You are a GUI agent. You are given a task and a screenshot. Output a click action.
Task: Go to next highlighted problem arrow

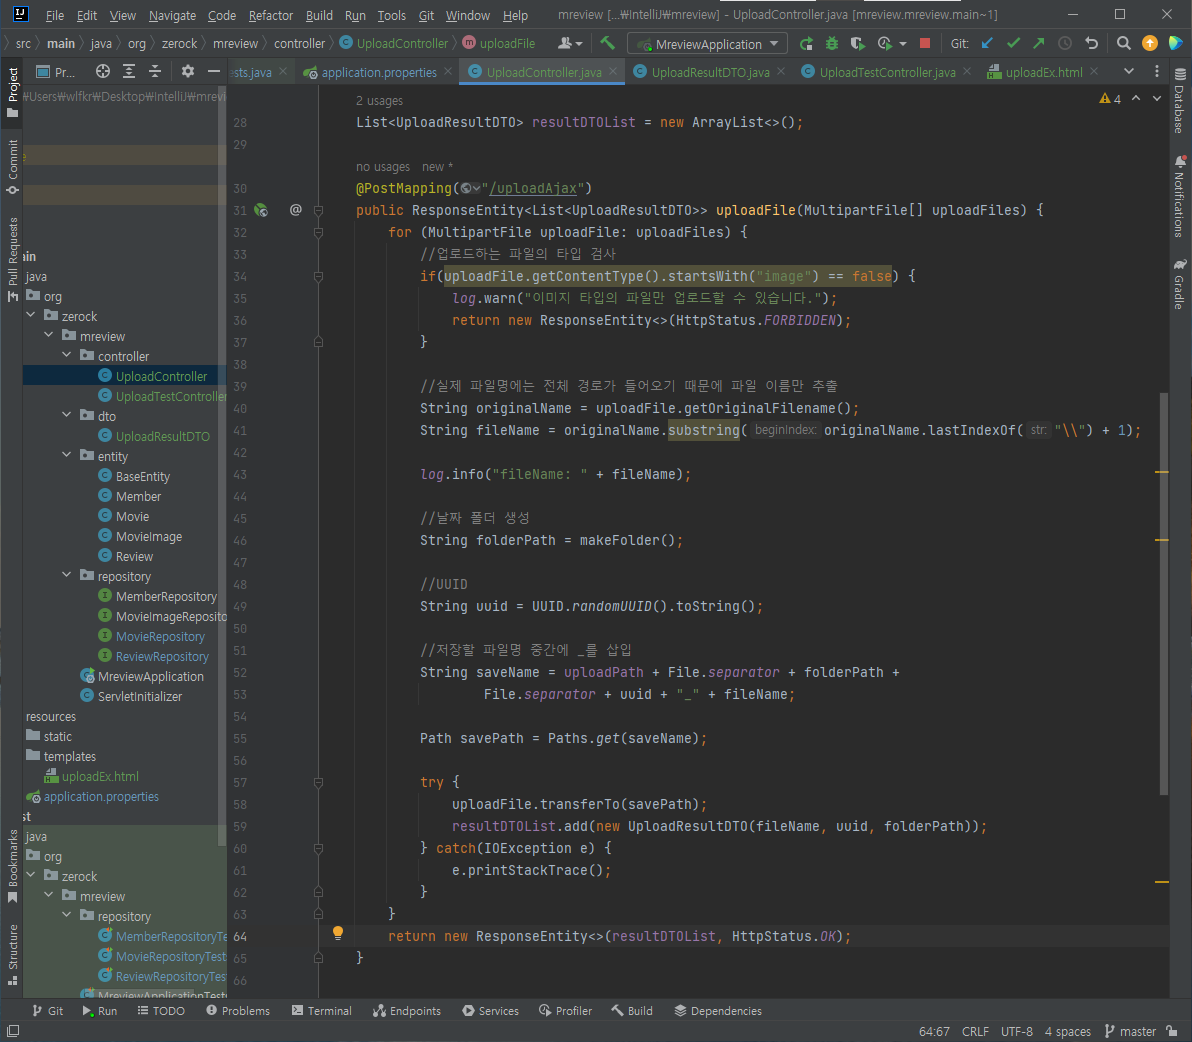click(x=1157, y=99)
